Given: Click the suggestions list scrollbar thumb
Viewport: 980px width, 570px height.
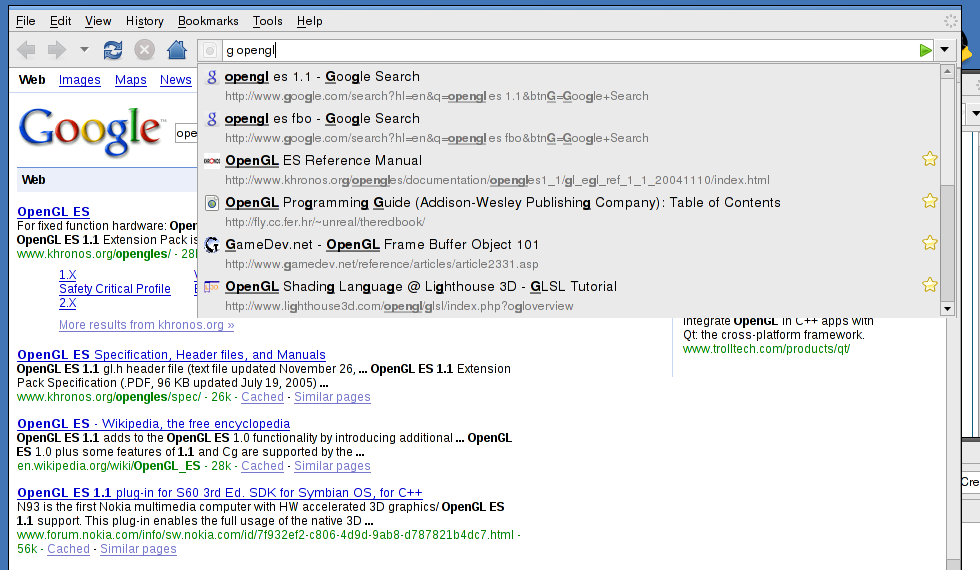Looking at the screenshot, I should click(948, 242).
